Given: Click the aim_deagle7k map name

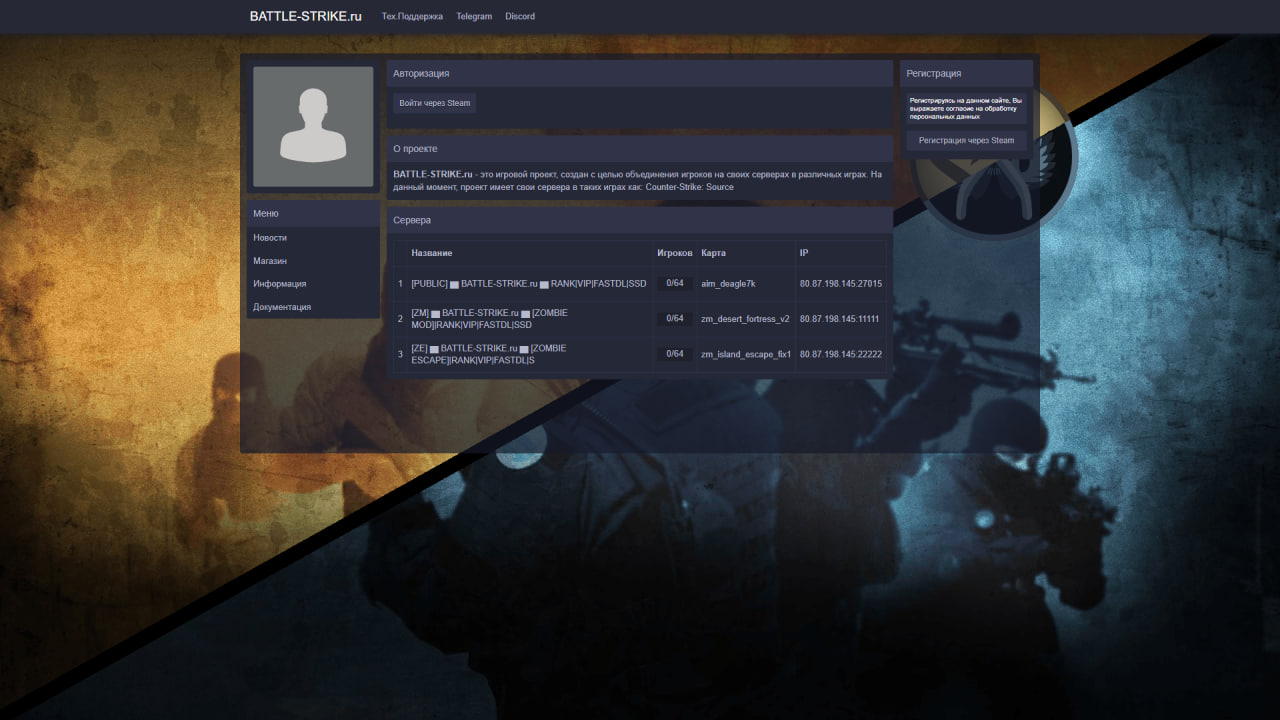Looking at the screenshot, I should tap(728, 284).
